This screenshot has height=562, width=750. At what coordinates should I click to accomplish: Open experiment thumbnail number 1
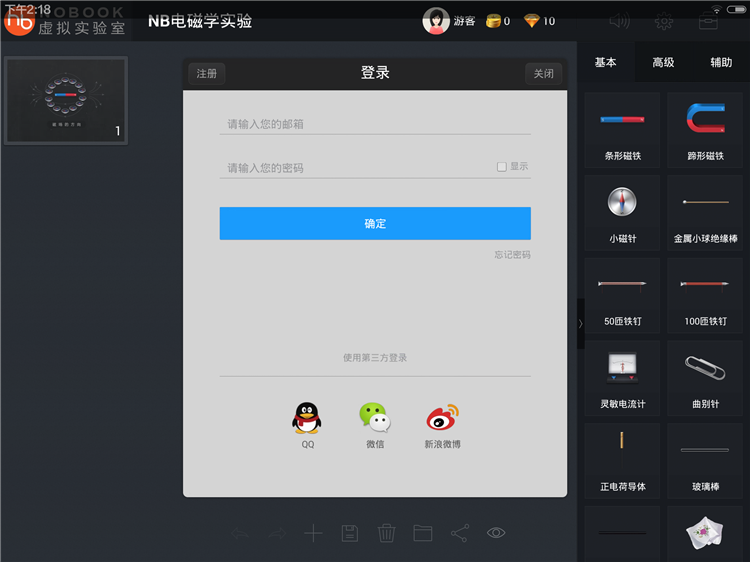pyautogui.click(x=66, y=100)
